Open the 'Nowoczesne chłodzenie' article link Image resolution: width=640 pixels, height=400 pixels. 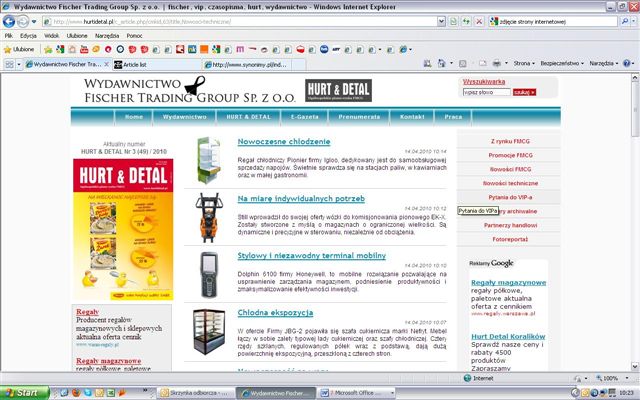point(284,142)
